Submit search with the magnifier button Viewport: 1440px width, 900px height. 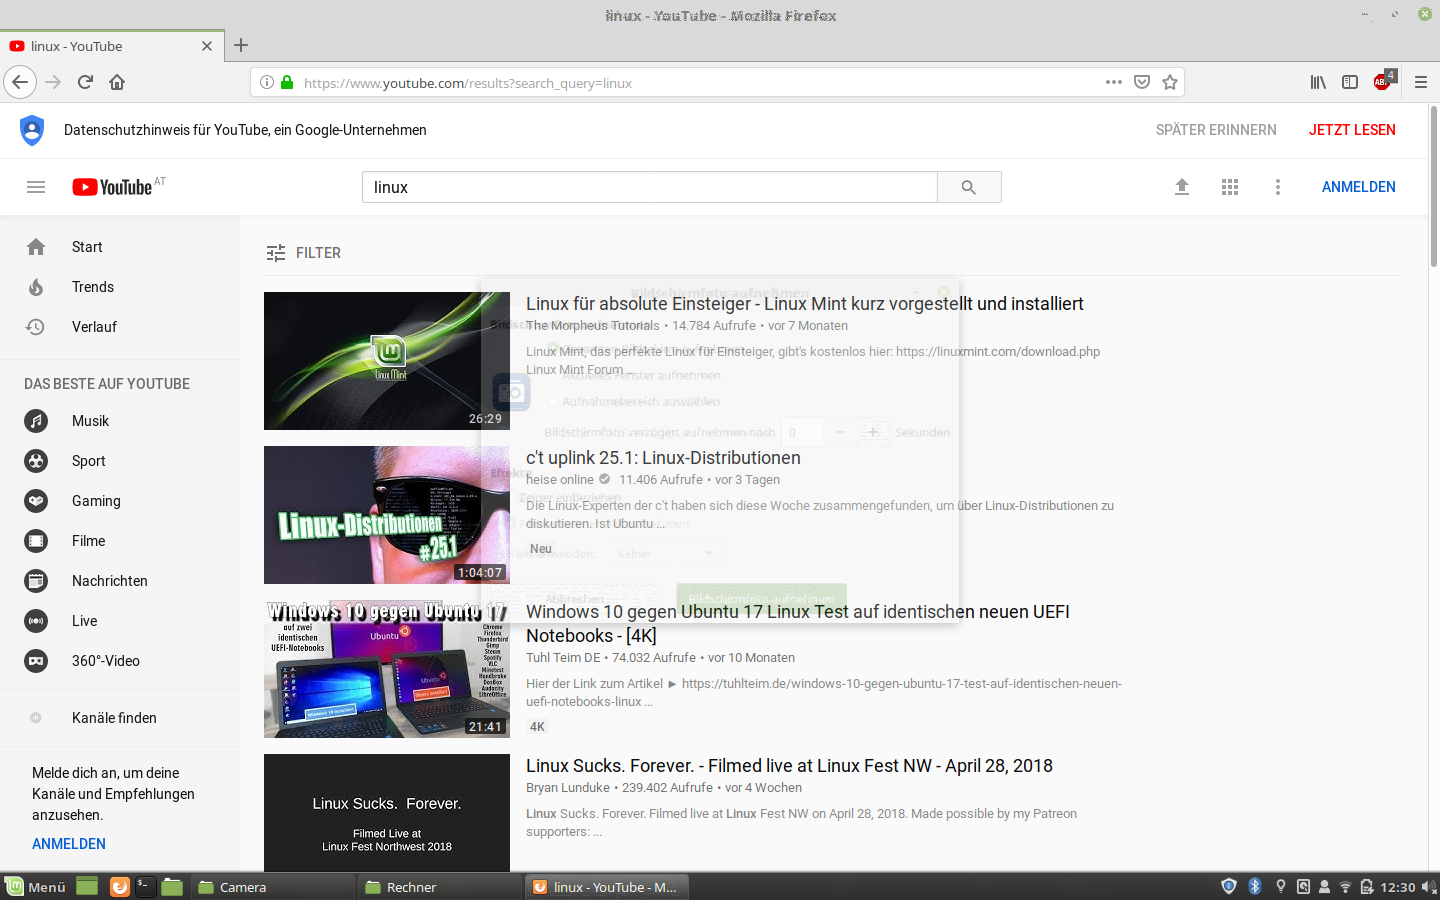point(969,187)
